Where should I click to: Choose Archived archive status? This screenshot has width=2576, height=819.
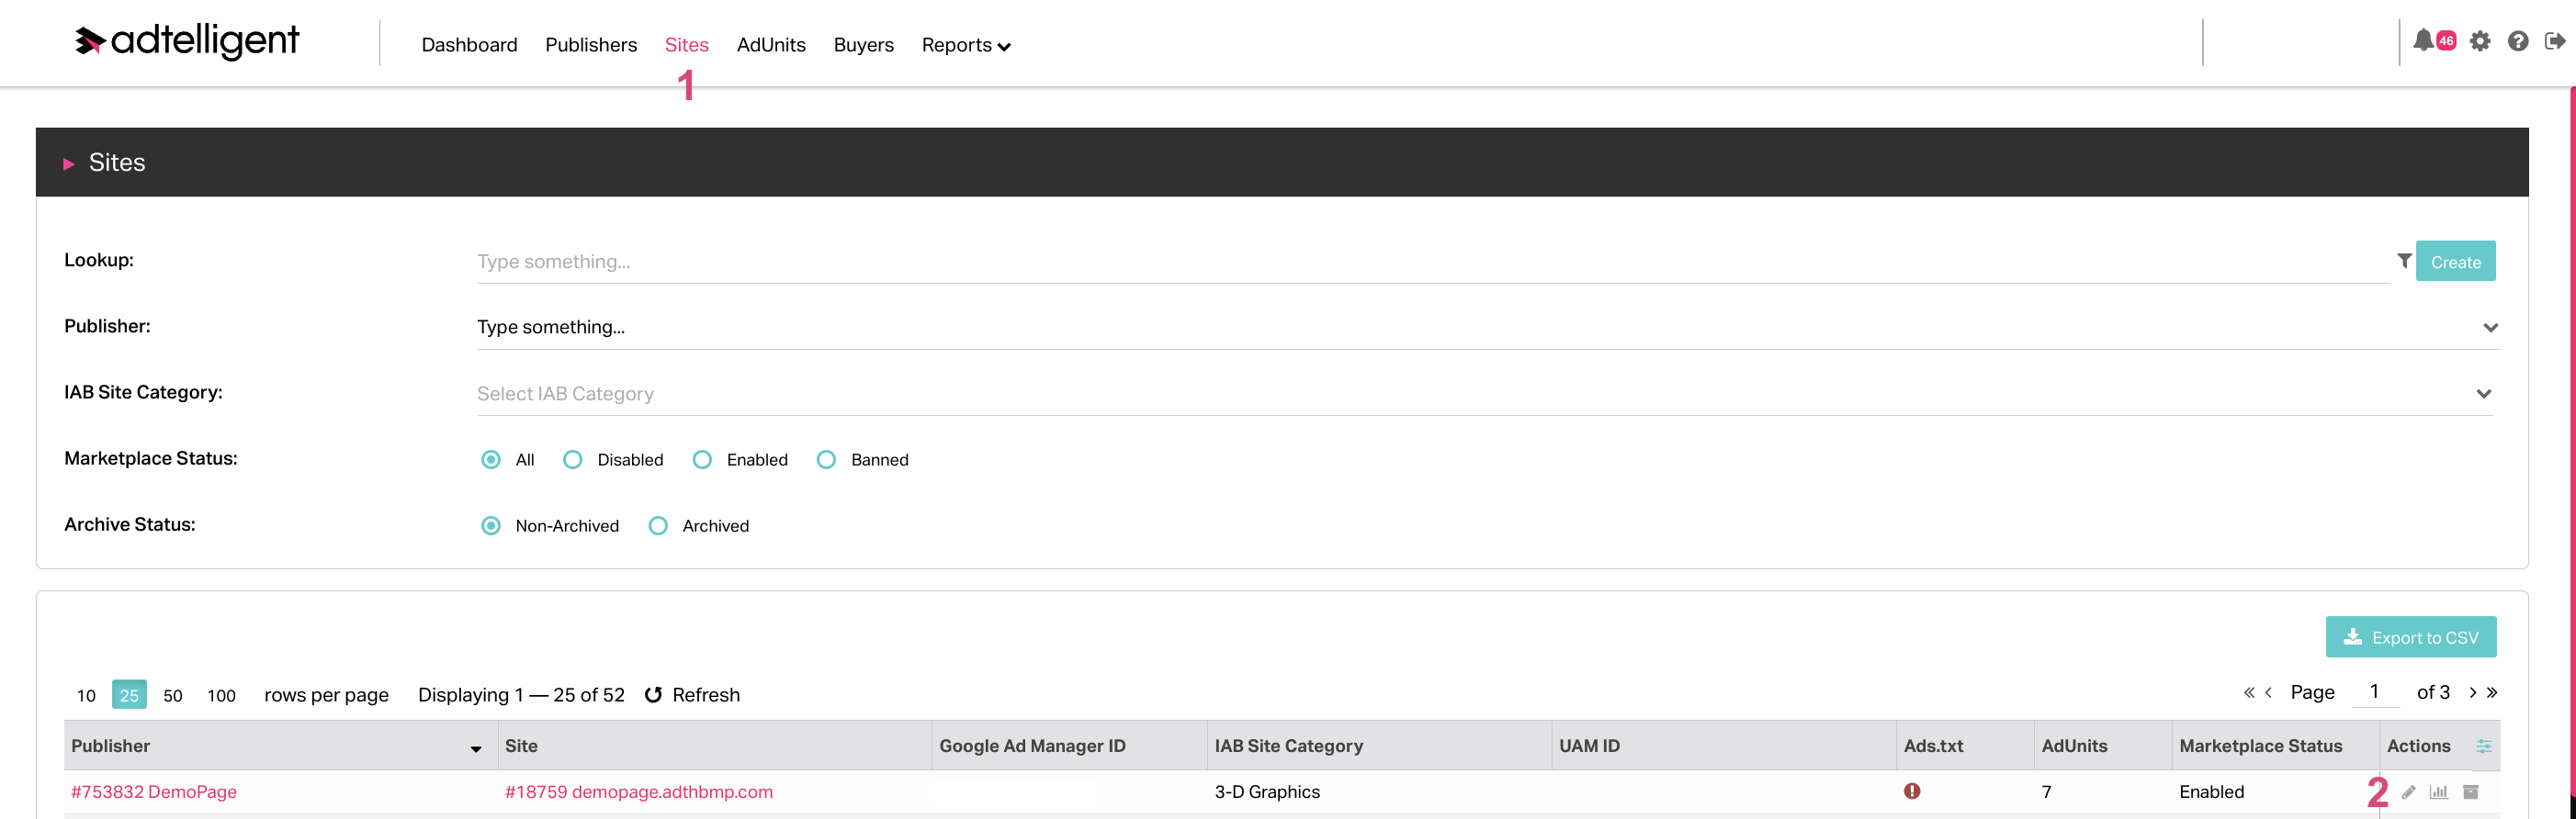click(x=658, y=525)
